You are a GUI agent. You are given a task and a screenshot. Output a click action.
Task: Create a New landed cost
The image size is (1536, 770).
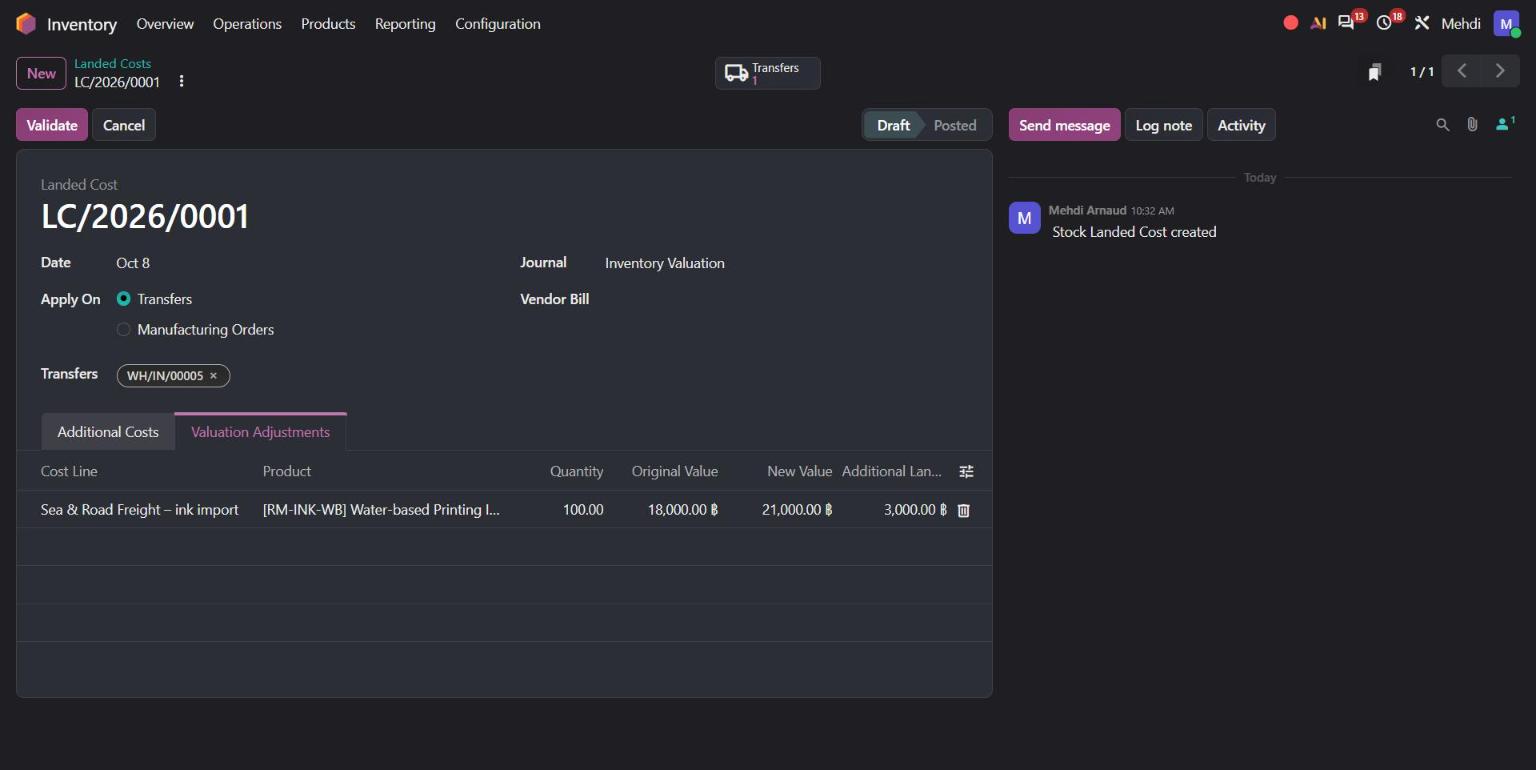41,73
